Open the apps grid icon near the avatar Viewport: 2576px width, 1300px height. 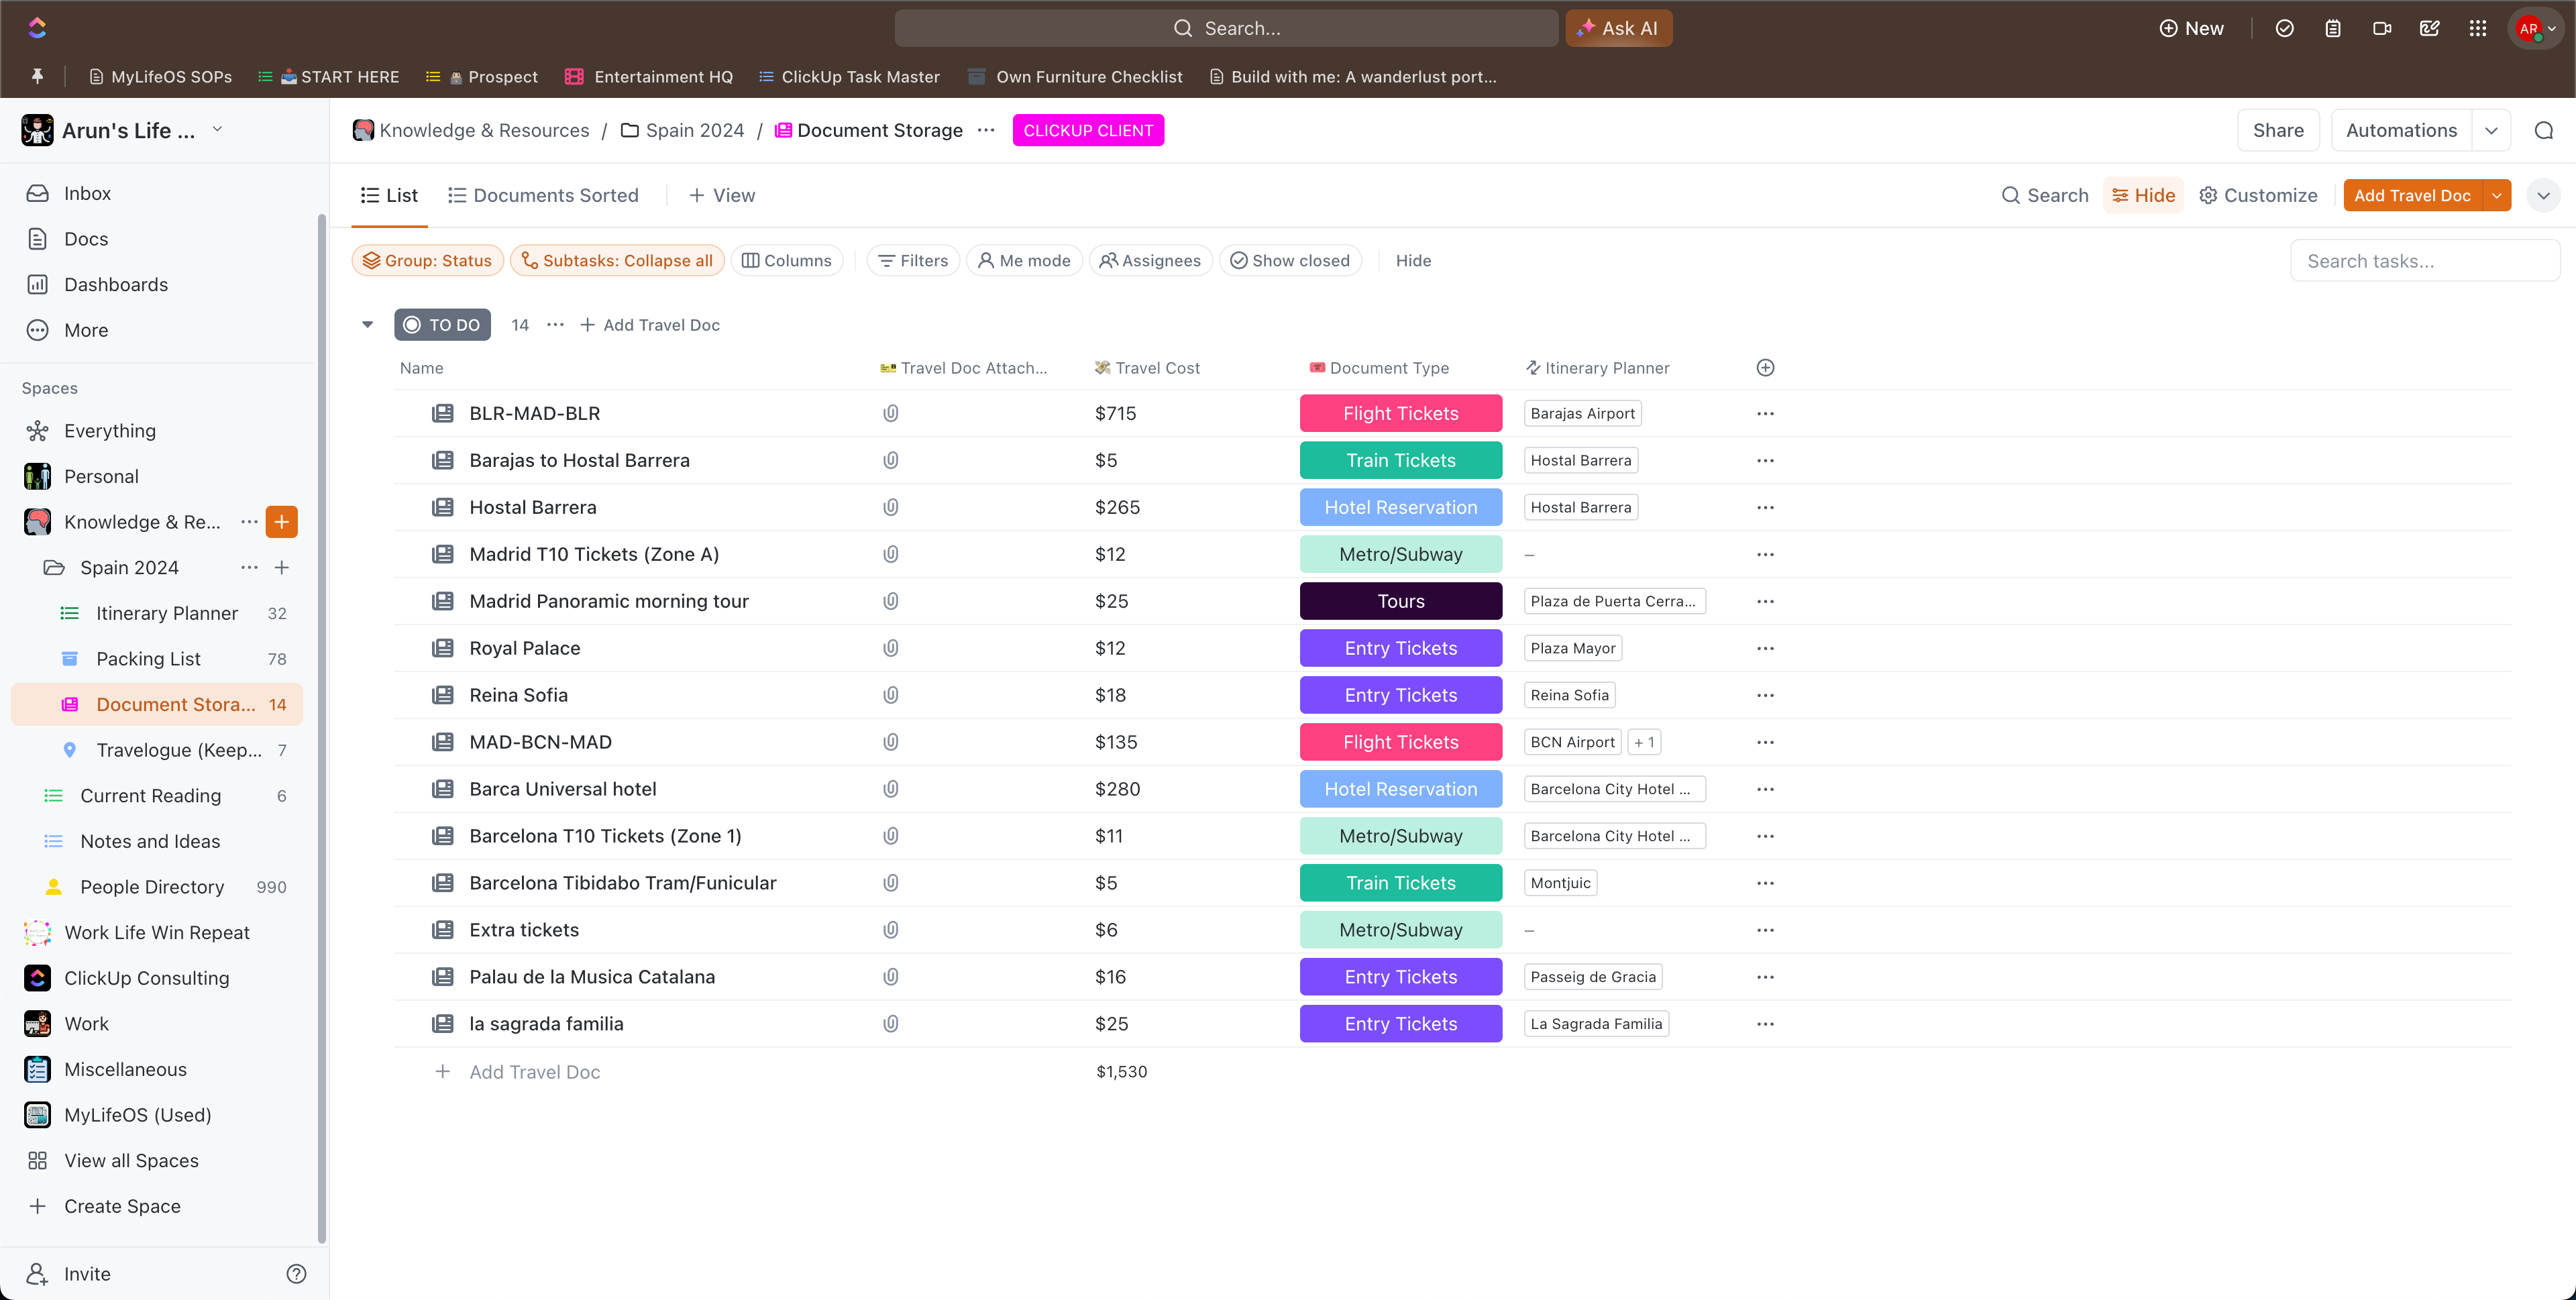2478,28
